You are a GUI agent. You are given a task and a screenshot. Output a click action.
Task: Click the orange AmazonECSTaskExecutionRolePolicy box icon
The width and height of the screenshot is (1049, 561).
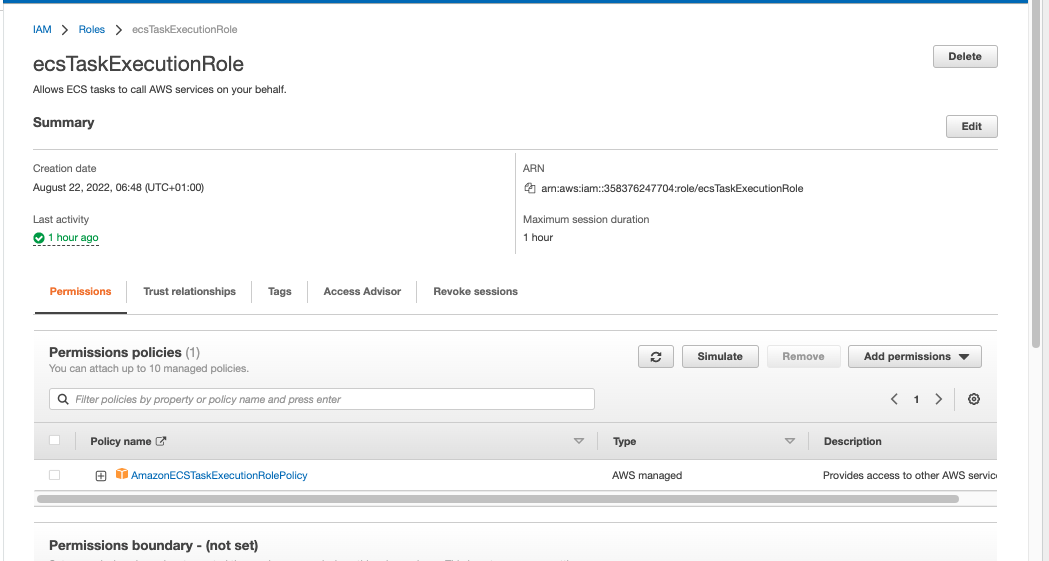click(122, 474)
